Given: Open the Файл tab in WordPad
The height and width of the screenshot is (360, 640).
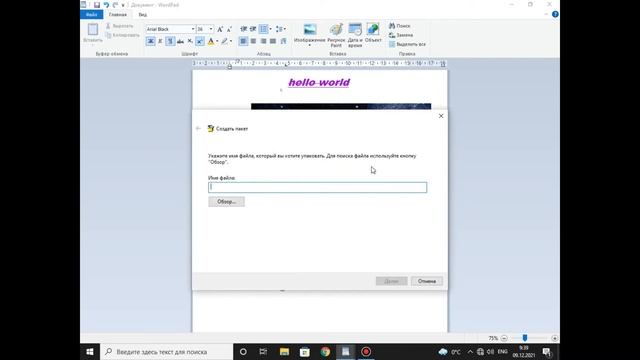Looking at the screenshot, I should coord(91,15).
